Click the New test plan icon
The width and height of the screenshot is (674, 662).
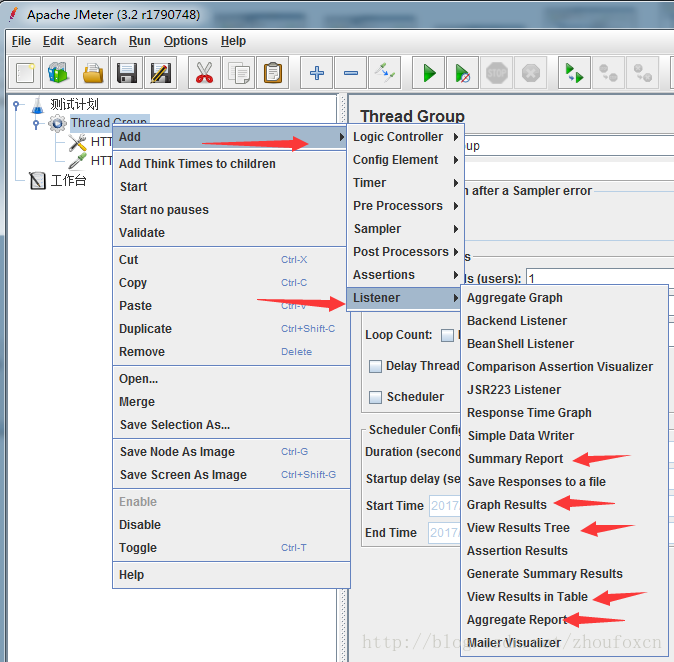pyautogui.click(x=26, y=73)
